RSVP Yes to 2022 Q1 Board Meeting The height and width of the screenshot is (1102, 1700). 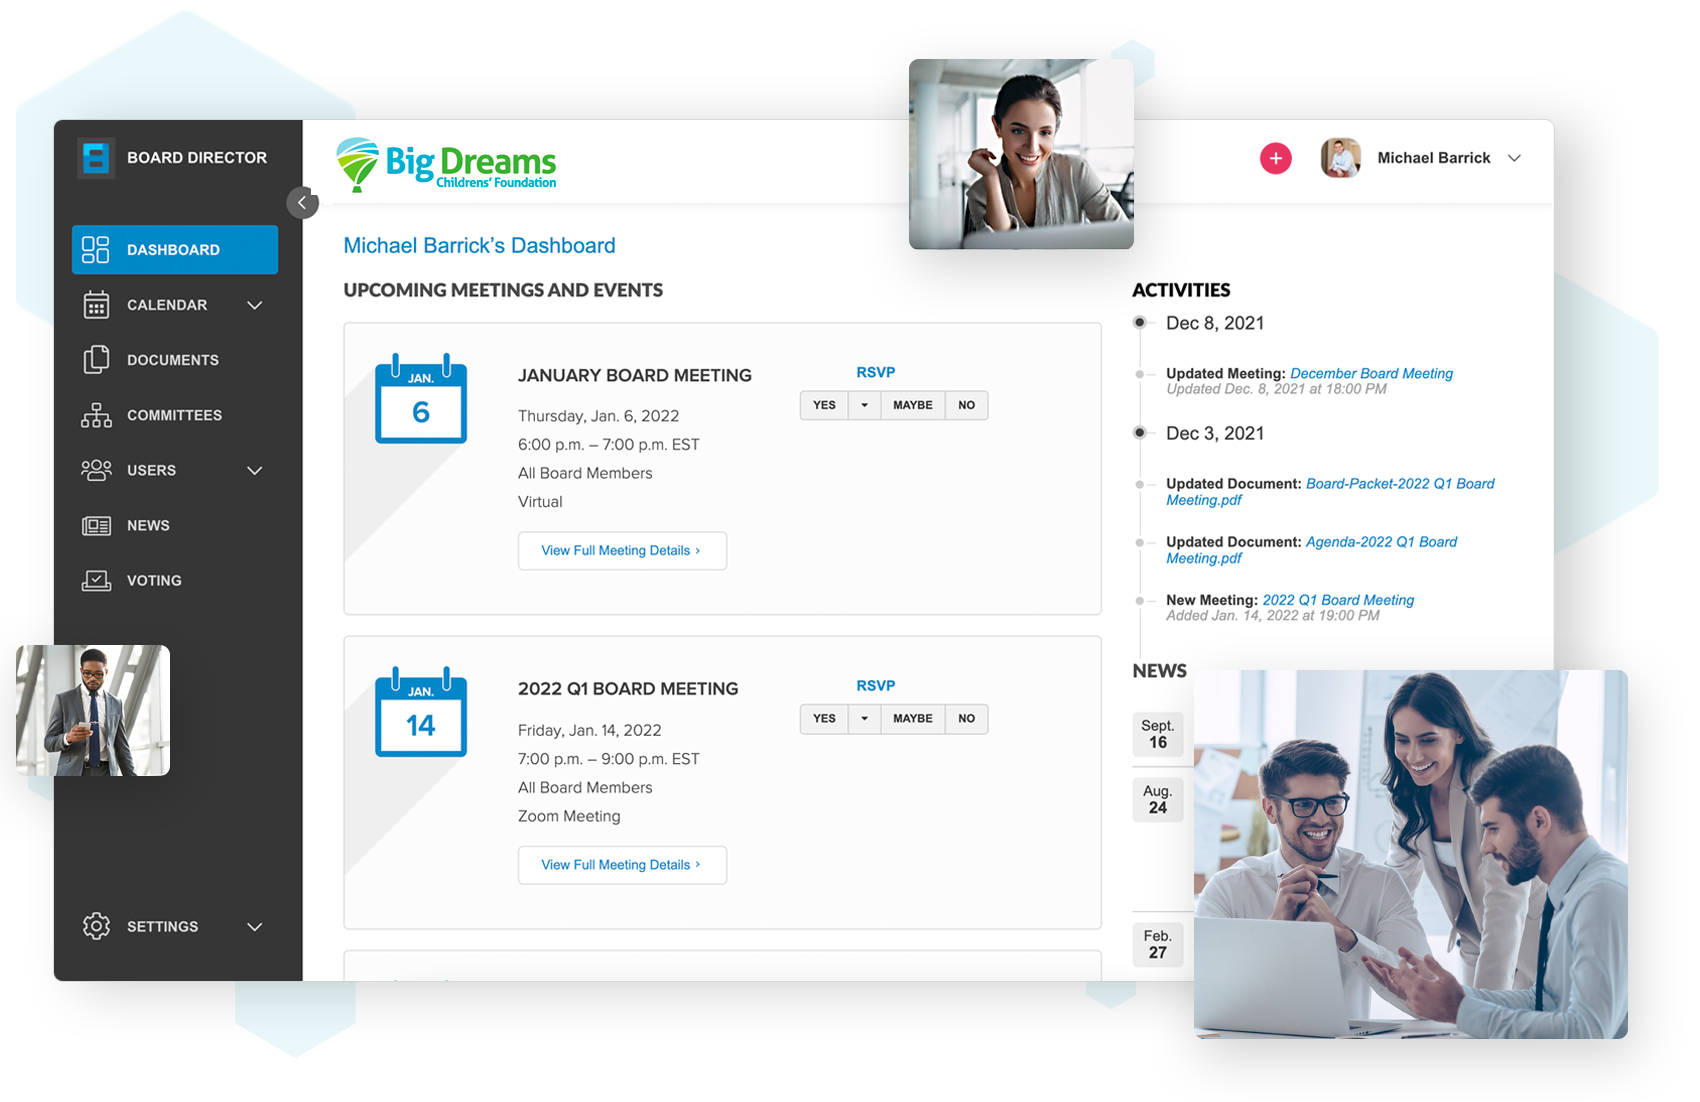pos(824,719)
